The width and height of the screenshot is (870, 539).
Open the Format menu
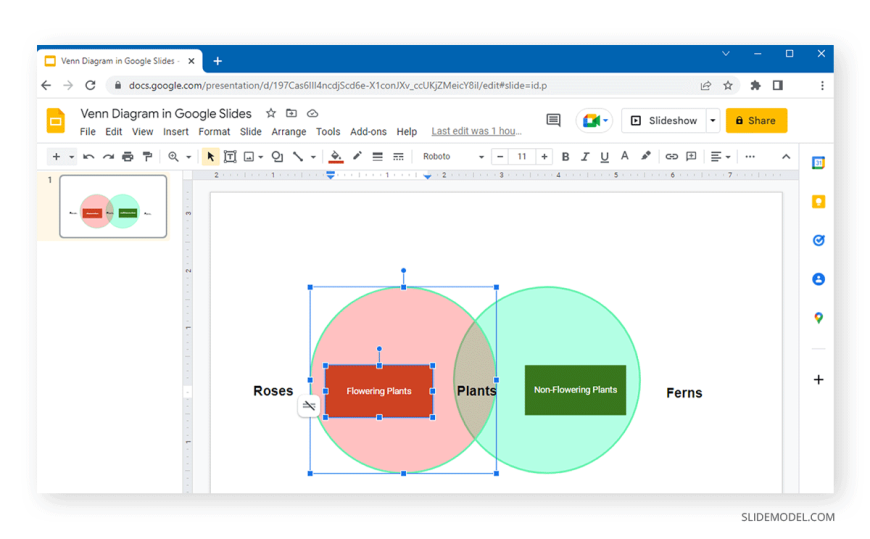[214, 132]
